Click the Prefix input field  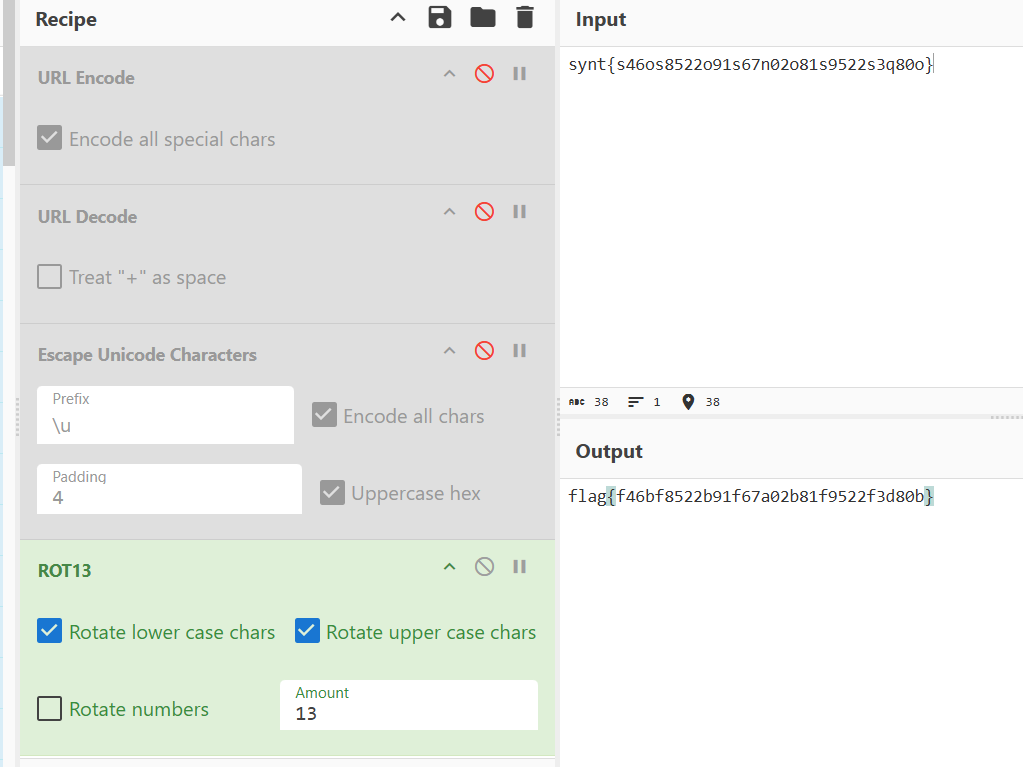(165, 424)
